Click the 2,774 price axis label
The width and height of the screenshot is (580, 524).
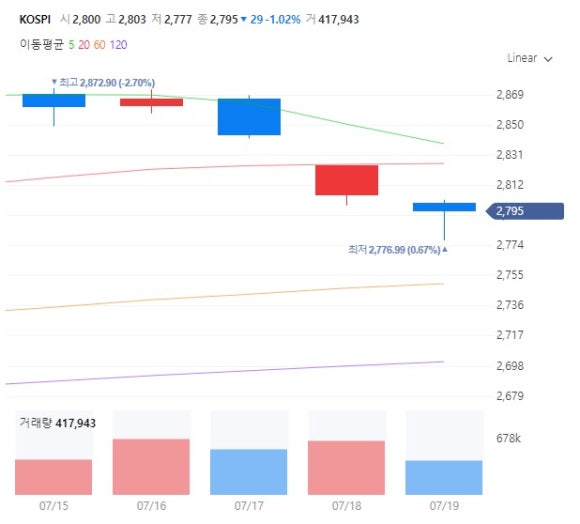(510, 245)
